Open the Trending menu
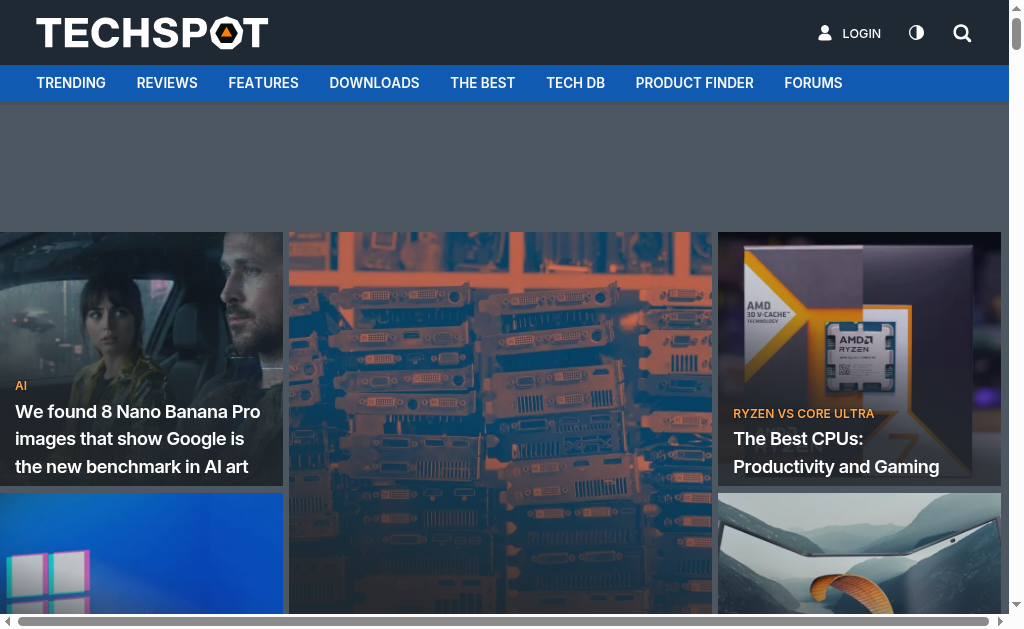The height and width of the screenshot is (629, 1024). (x=71, y=83)
